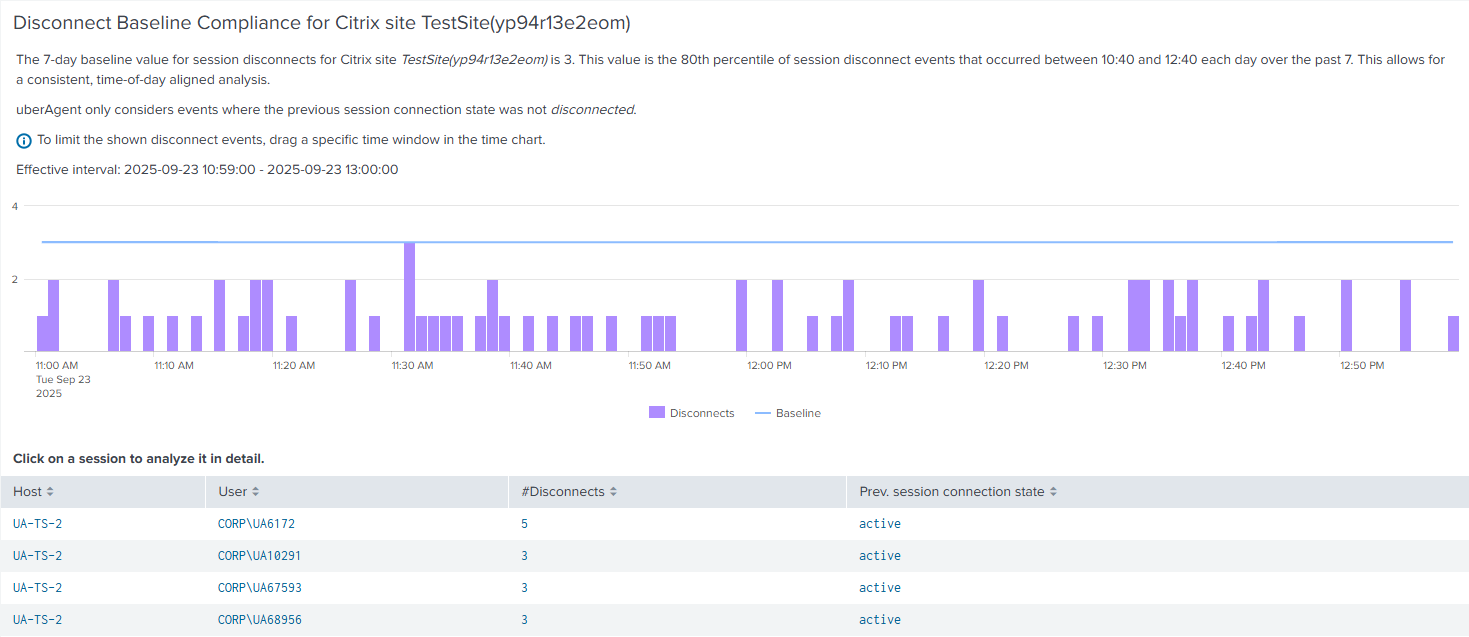This screenshot has width=1469, height=637.
Task: Click the disconnect count 5 in first row
Action: [x=525, y=524]
